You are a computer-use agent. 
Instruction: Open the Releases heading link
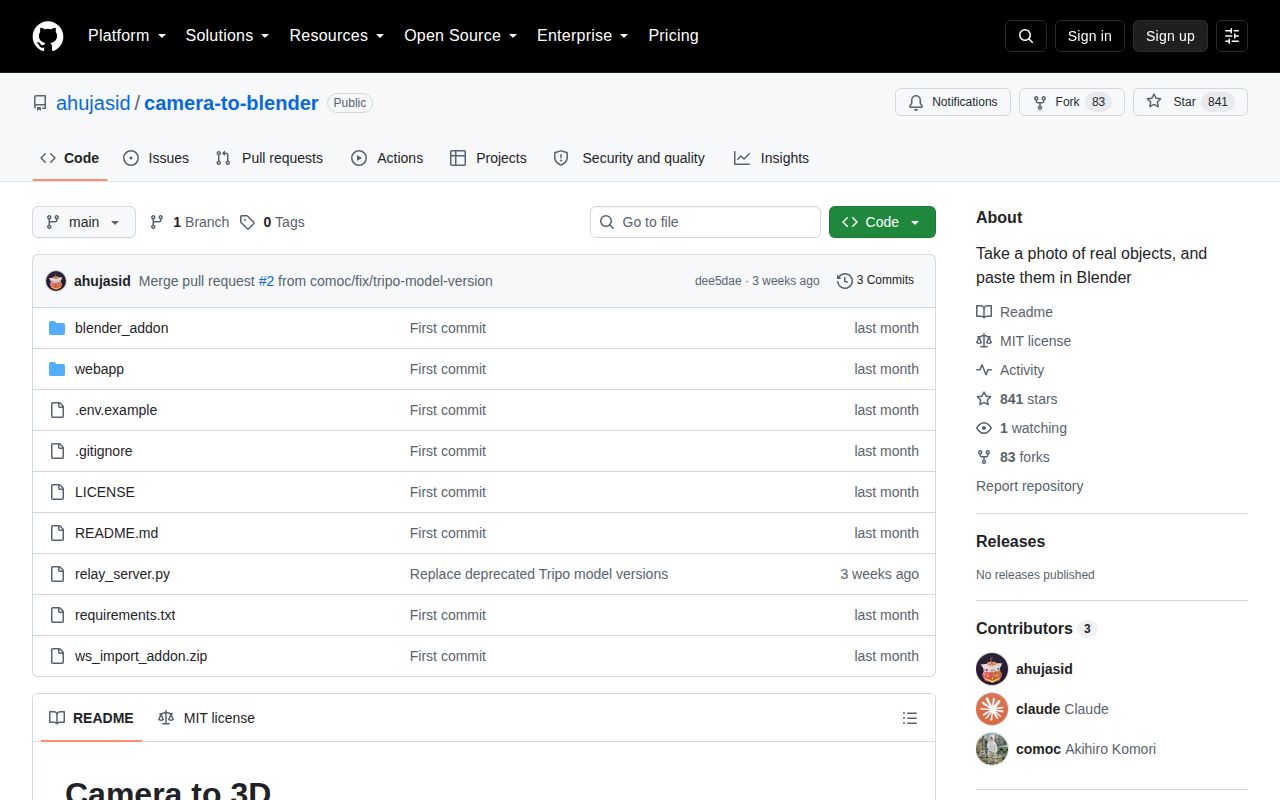(1010, 541)
